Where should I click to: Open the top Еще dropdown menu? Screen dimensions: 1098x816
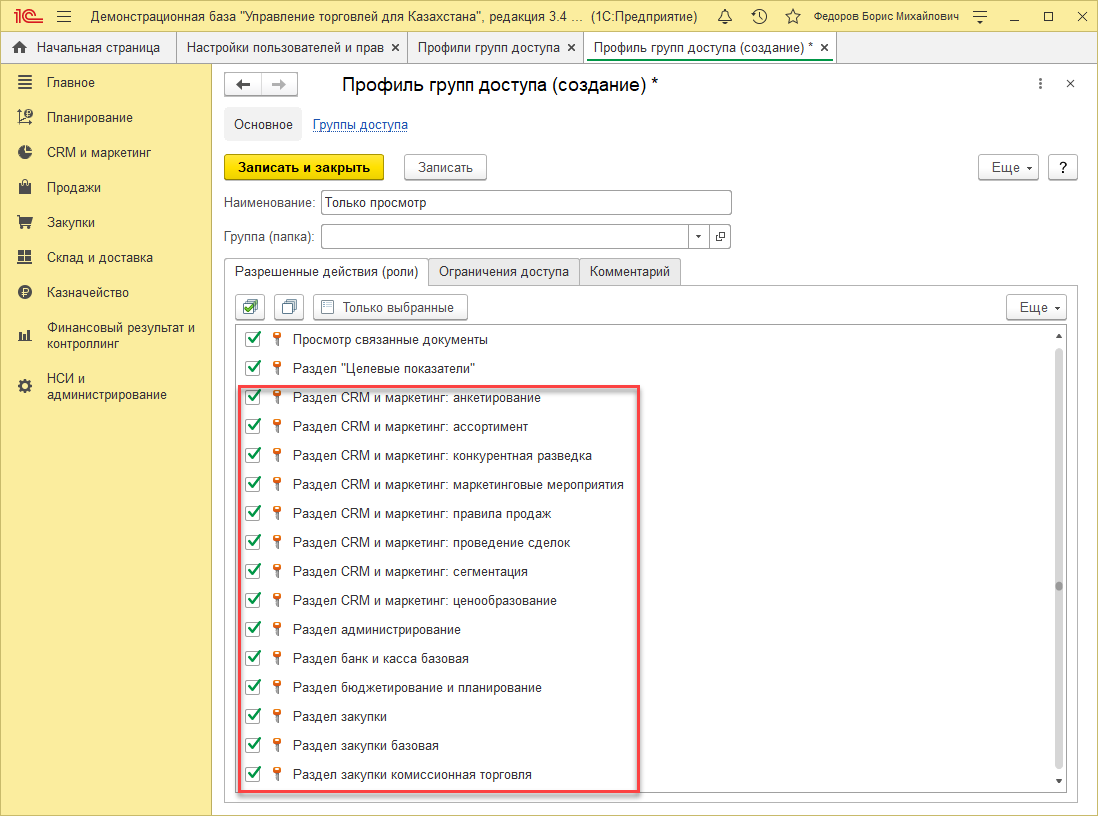(1008, 167)
